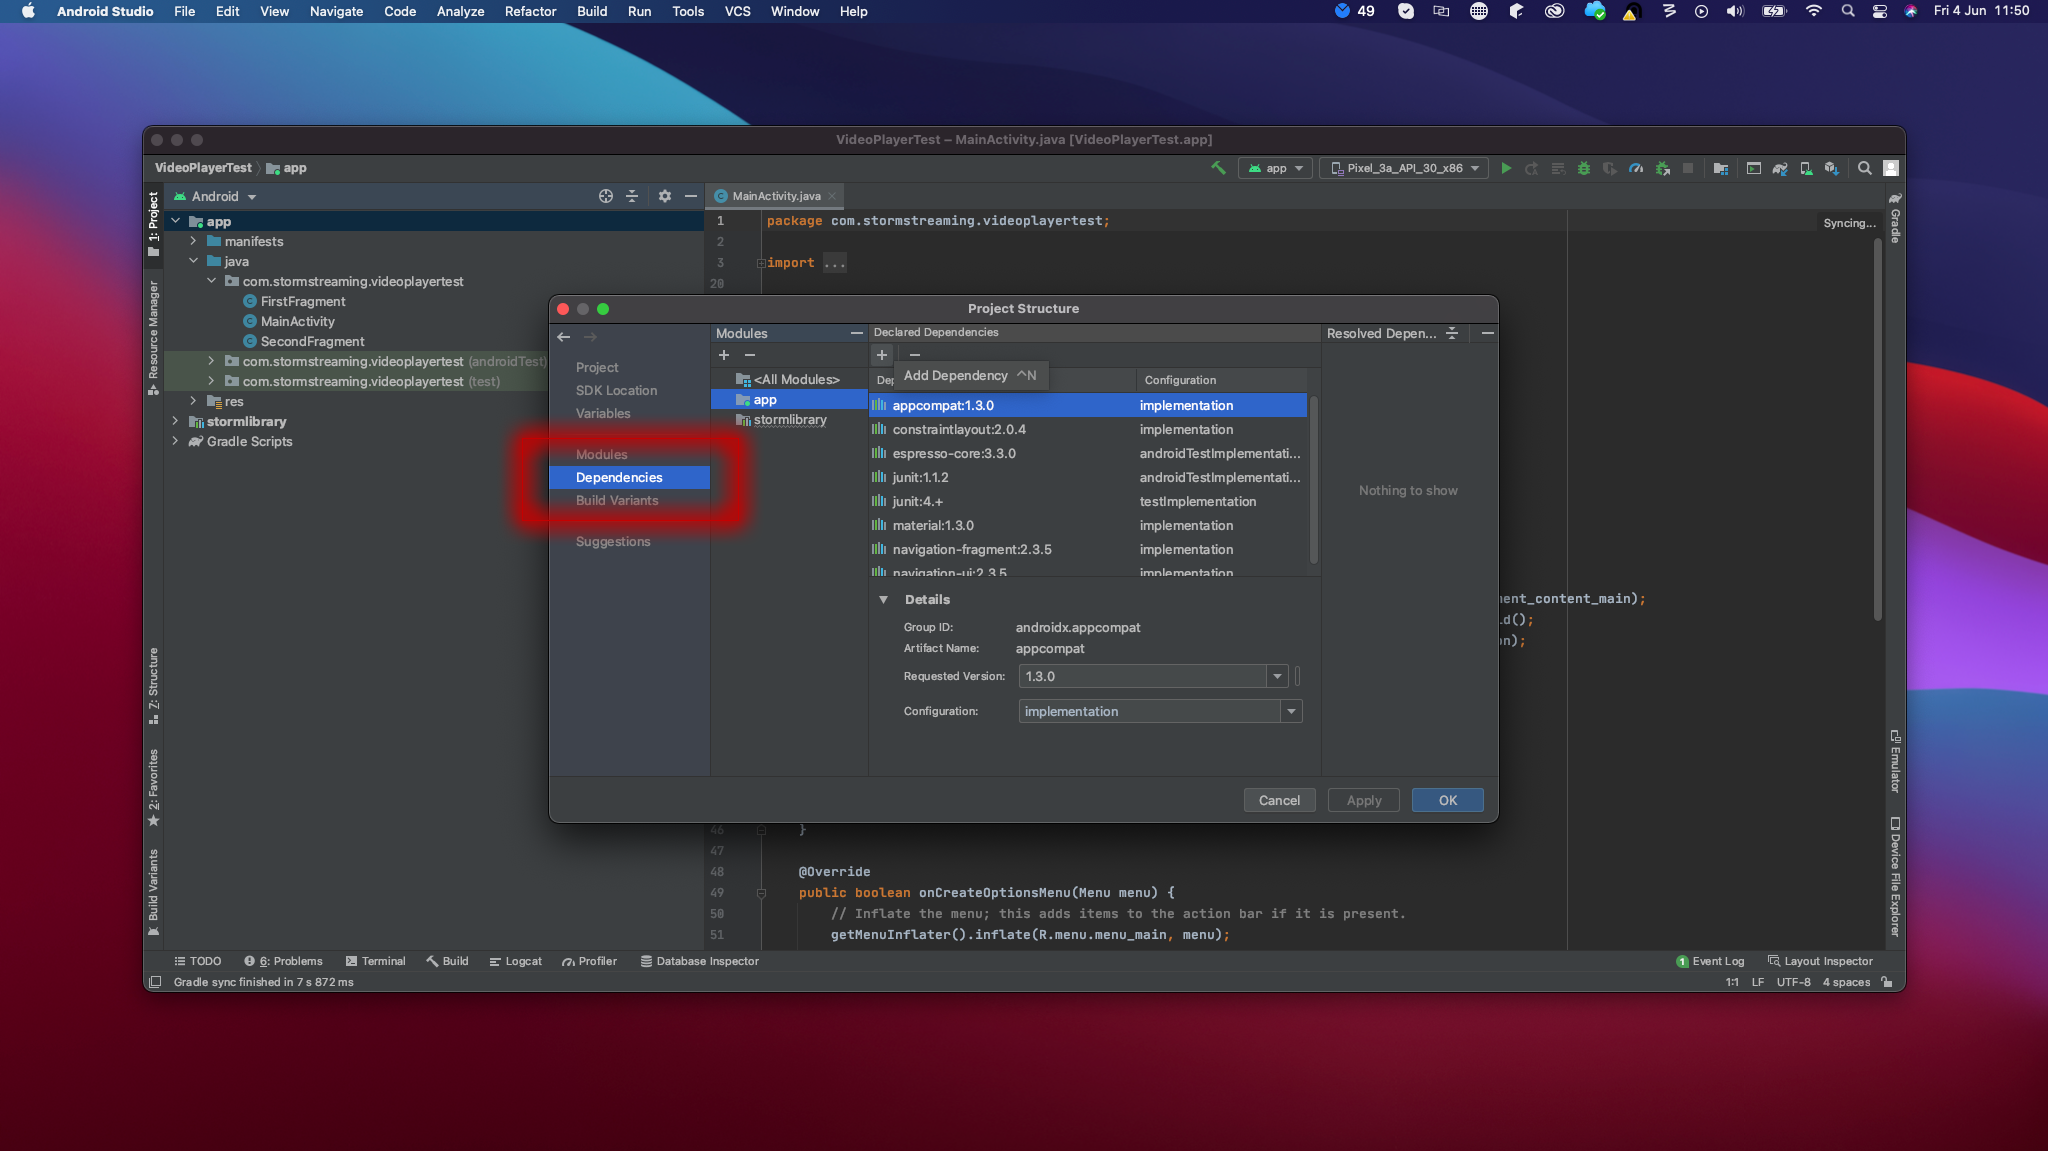Sync Project with Gradle Files icon

[1780, 168]
